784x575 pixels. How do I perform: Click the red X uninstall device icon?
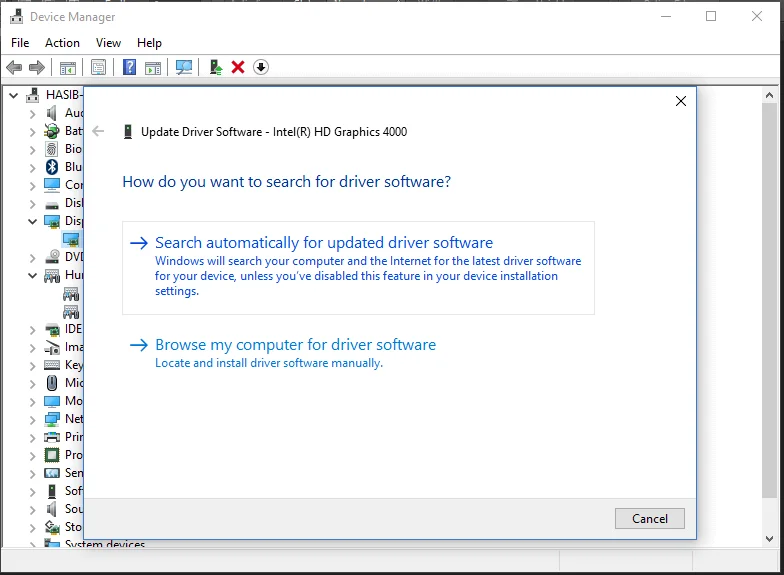[x=238, y=67]
